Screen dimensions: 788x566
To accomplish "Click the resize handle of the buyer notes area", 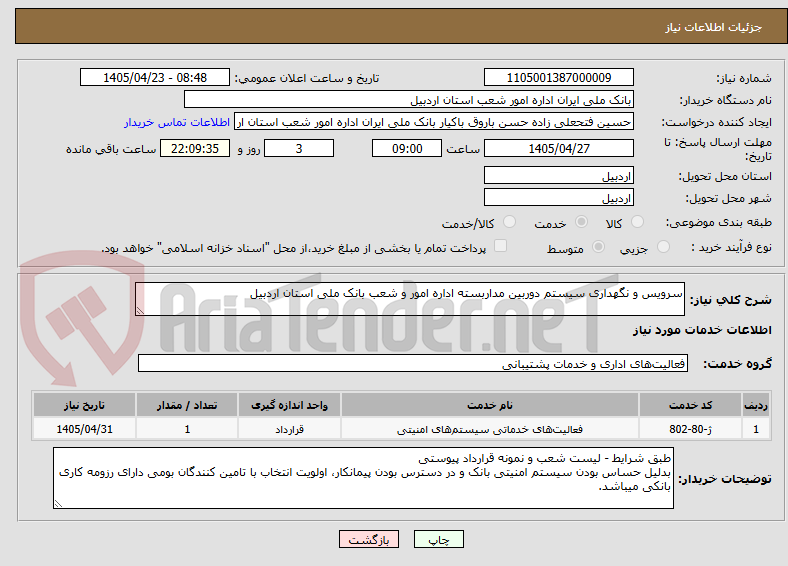I will [58, 504].
